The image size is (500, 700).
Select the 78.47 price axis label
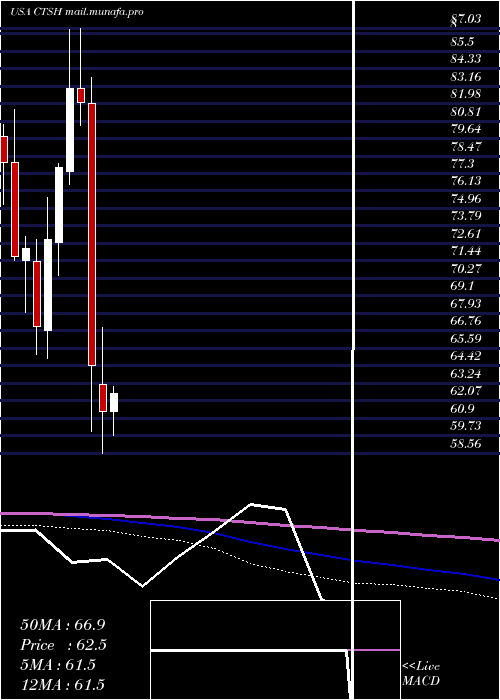(466, 146)
